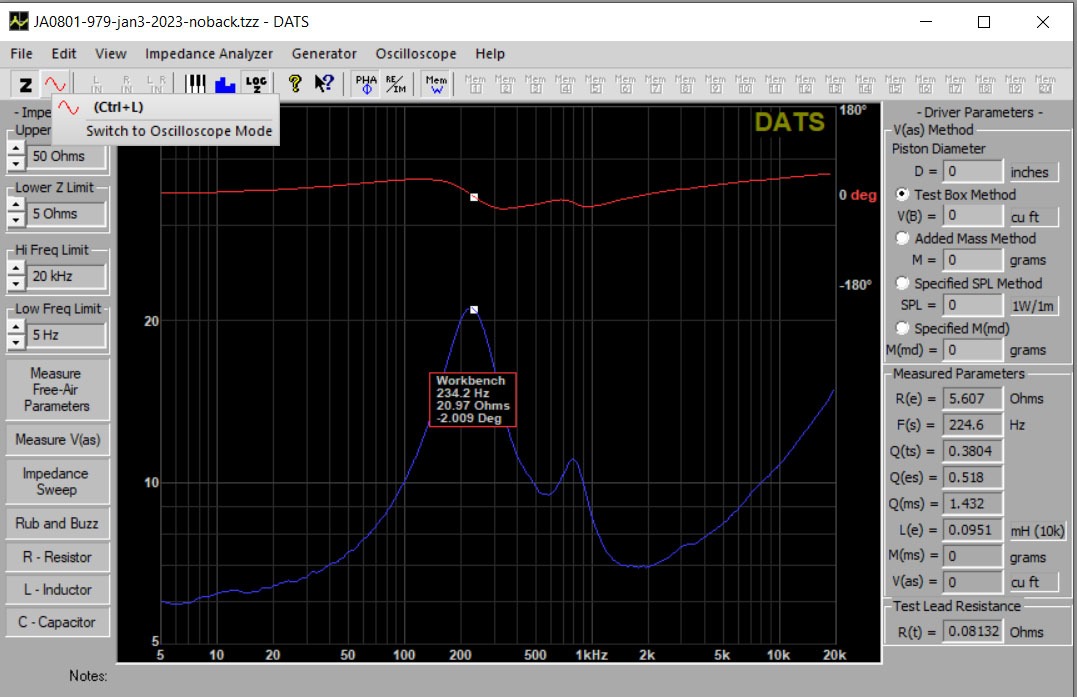Select the Mem 5 memory slot icon

tap(595, 84)
